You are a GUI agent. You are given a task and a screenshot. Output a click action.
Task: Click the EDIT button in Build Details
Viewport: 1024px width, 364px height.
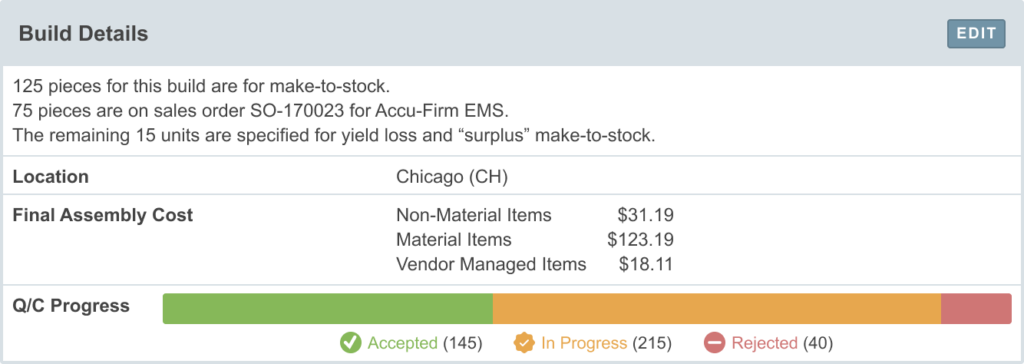click(x=976, y=34)
